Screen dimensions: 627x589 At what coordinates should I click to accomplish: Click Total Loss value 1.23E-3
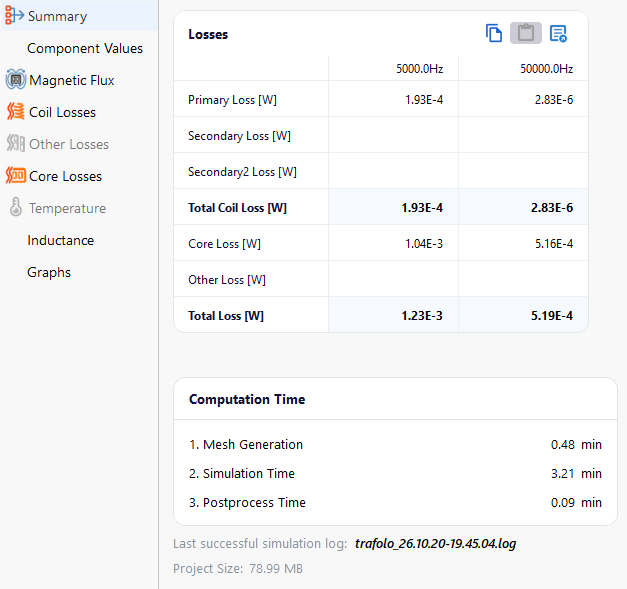[x=422, y=315]
